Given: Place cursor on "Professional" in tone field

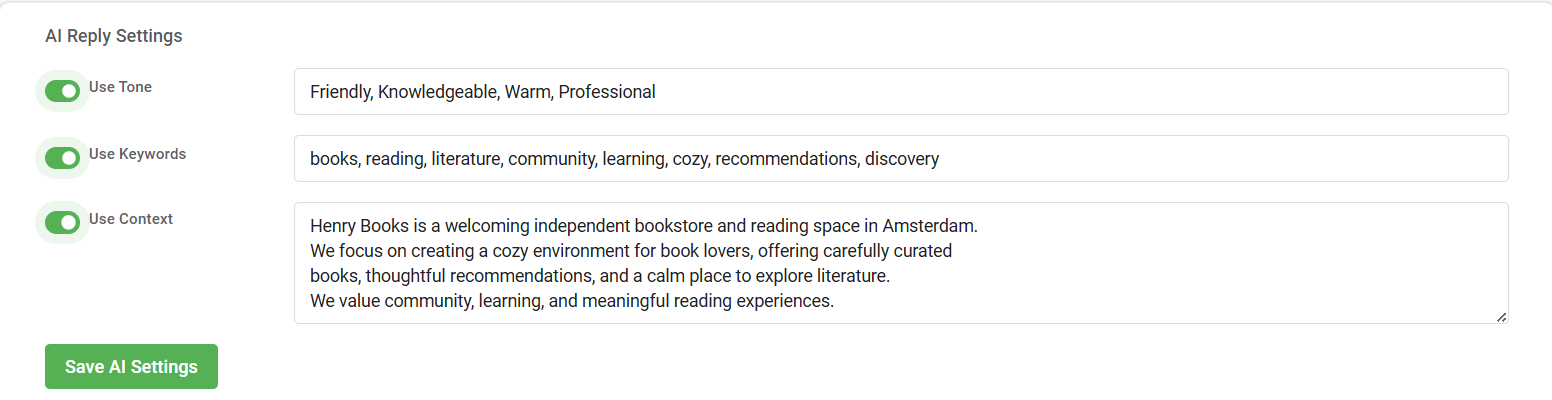Looking at the screenshot, I should tap(607, 92).
